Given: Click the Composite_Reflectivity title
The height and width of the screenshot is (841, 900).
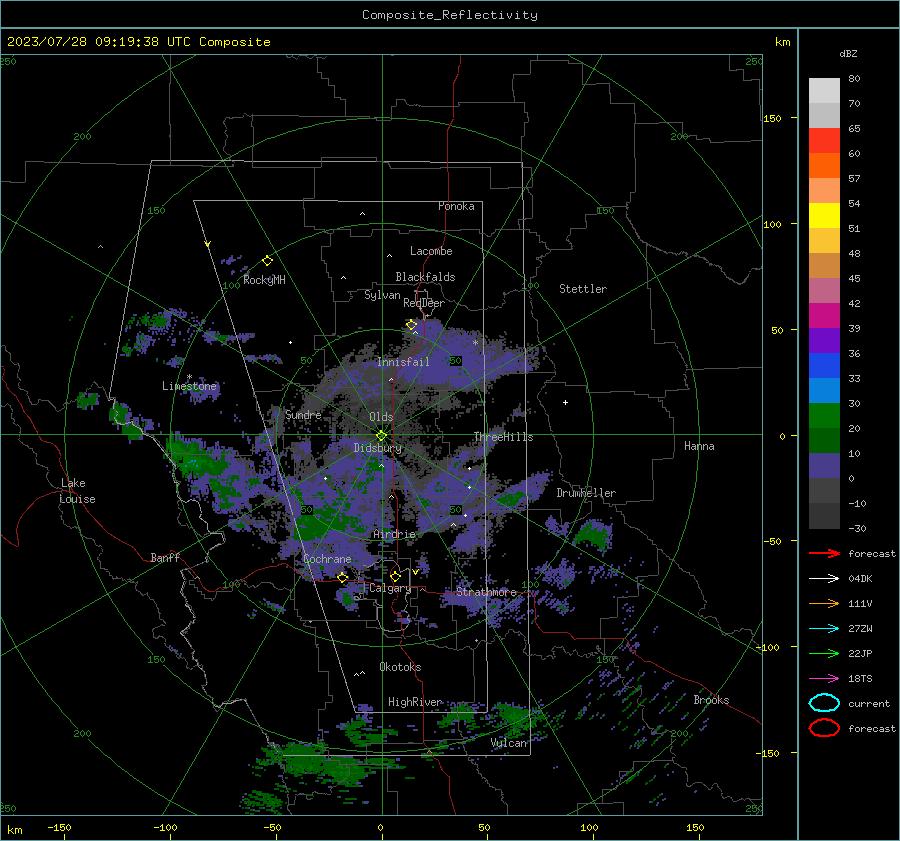Looking at the screenshot, I should pos(450,15).
